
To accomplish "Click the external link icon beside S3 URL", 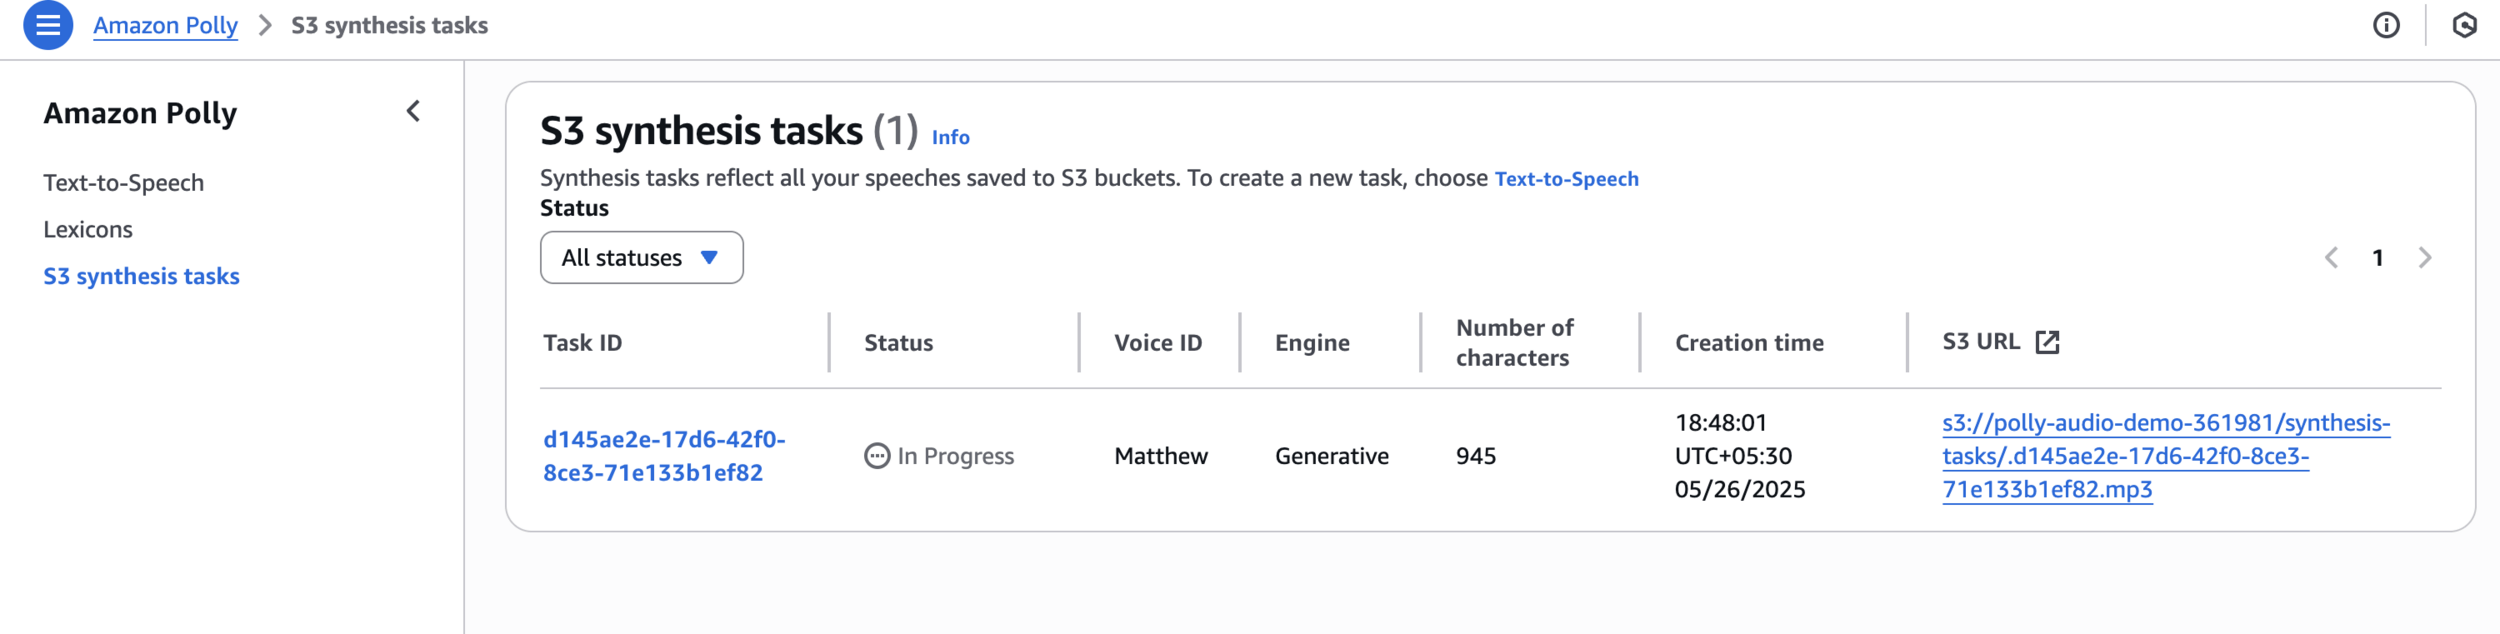I will 2047,342.
